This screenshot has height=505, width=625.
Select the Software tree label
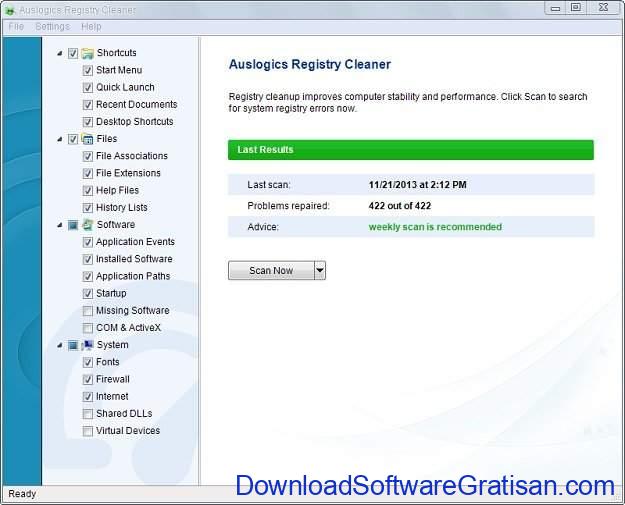tap(116, 224)
